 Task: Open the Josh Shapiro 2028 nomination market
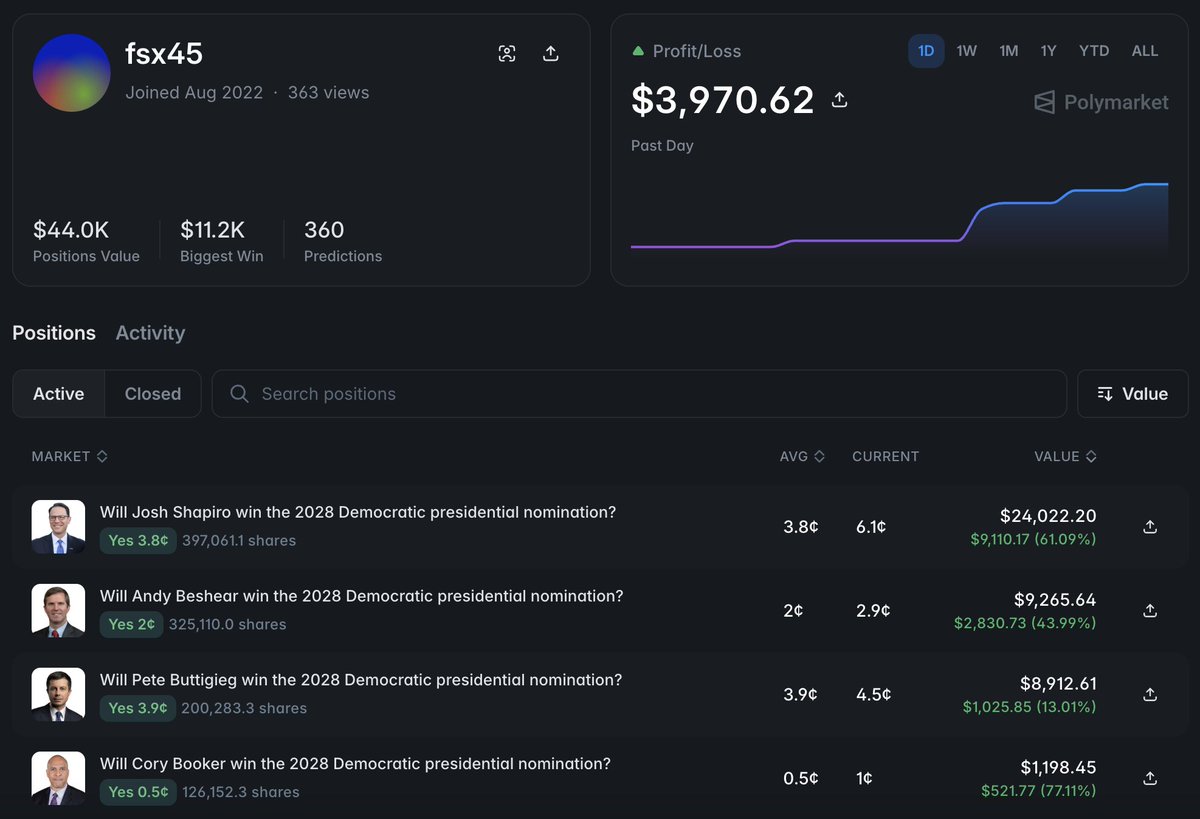point(358,512)
